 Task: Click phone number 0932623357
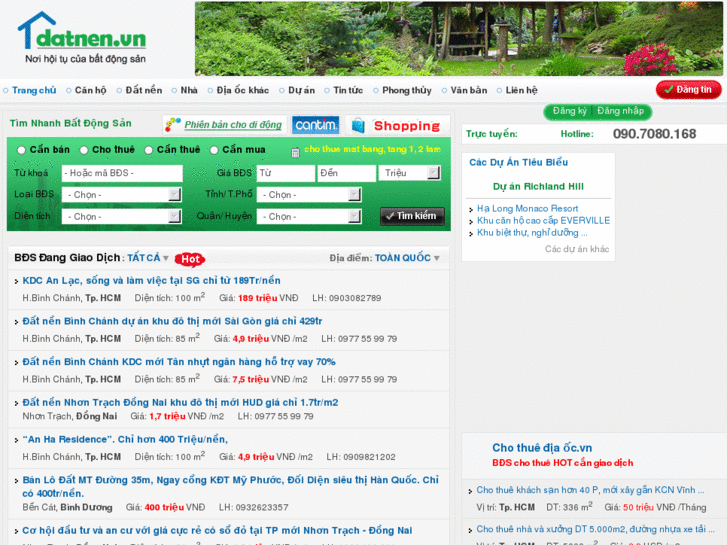(261, 507)
